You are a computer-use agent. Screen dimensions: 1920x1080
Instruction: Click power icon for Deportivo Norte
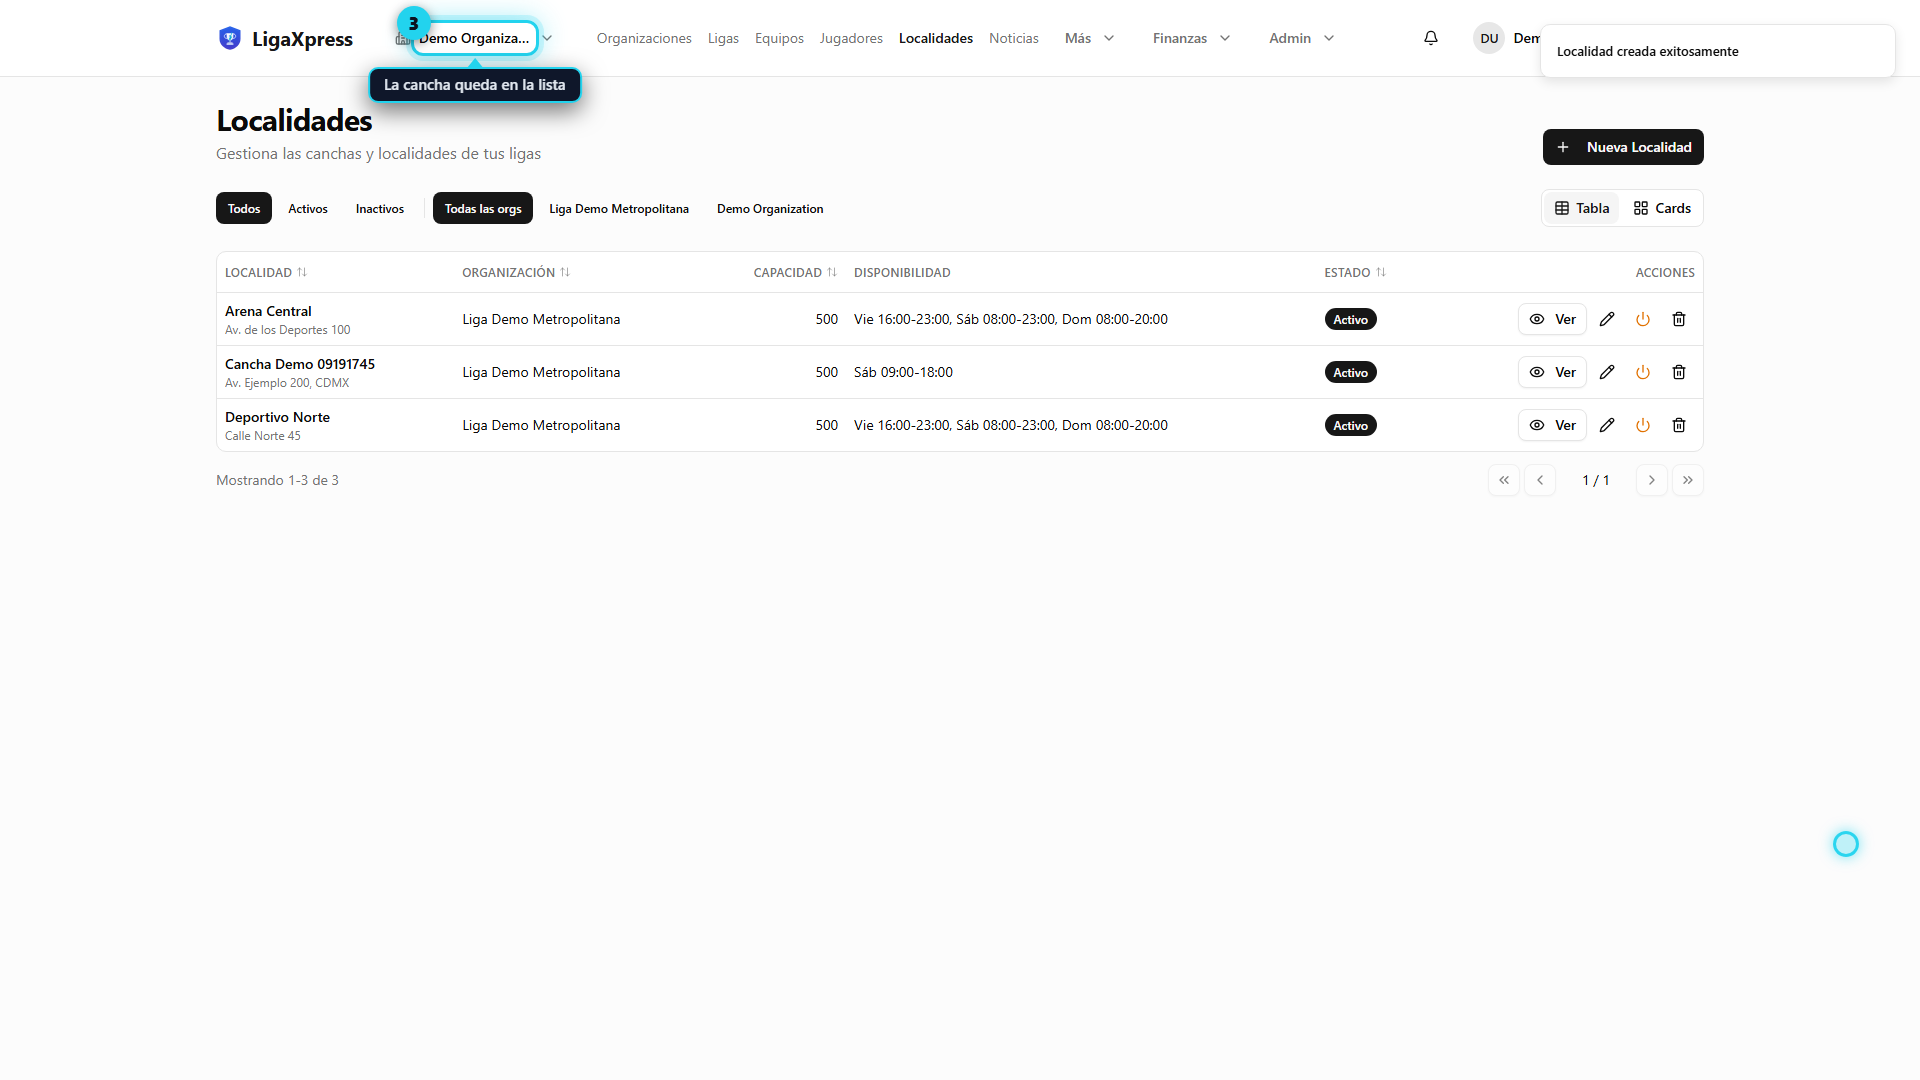point(1643,425)
